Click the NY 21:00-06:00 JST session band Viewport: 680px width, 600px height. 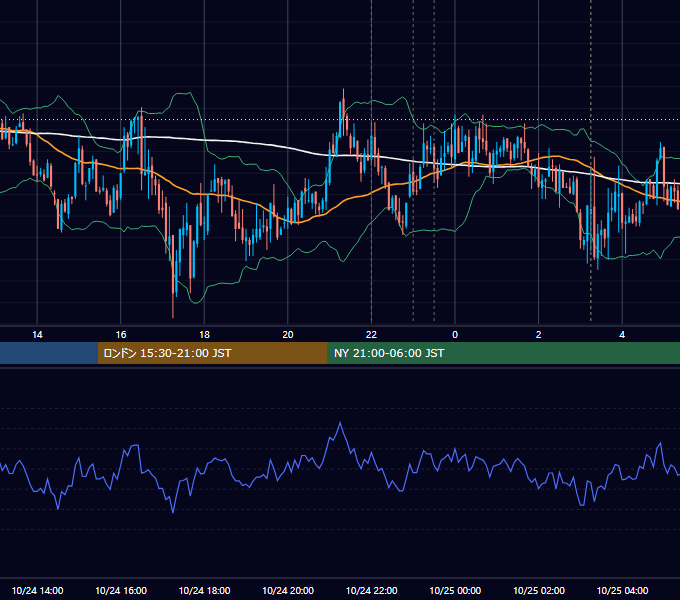coord(503,353)
